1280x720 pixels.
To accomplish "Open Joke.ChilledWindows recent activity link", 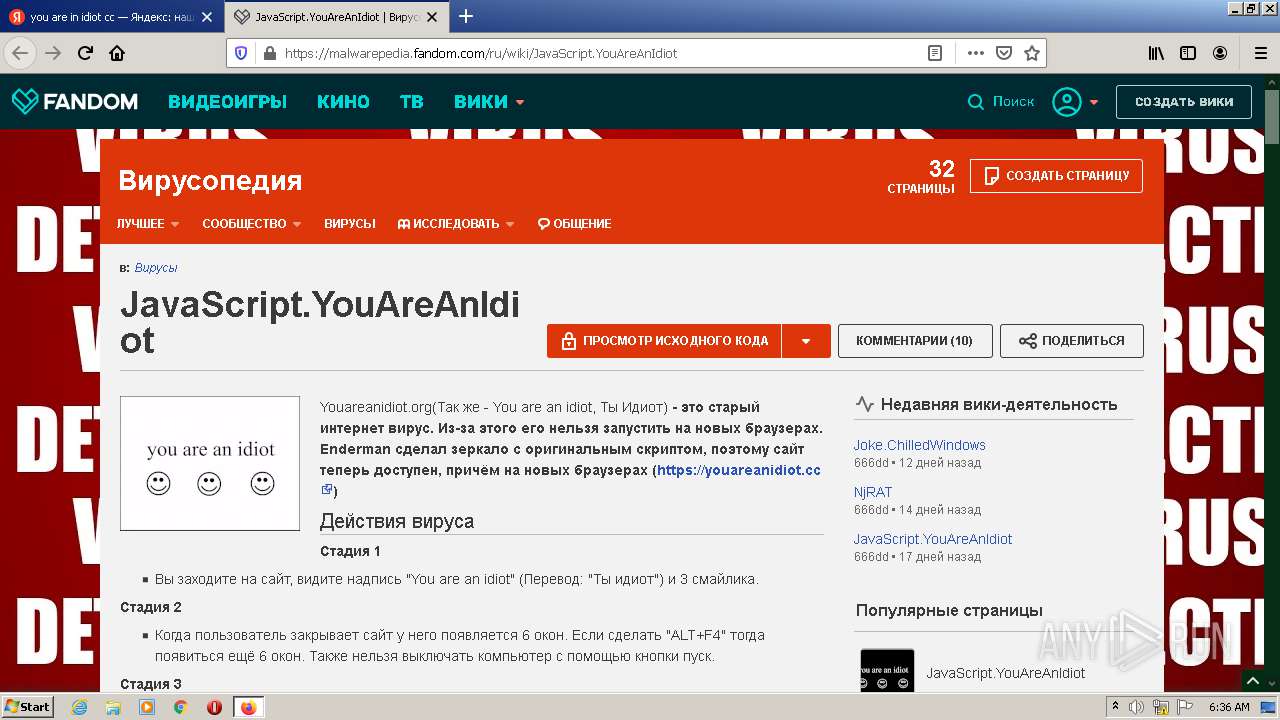I will pos(920,445).
